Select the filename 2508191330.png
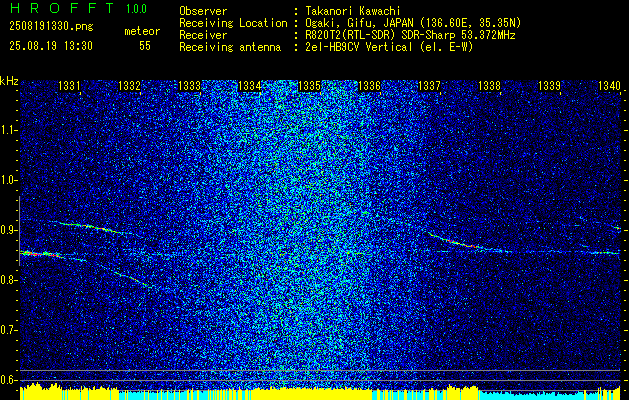Screen dimensions: 629x400 (51, 27)
